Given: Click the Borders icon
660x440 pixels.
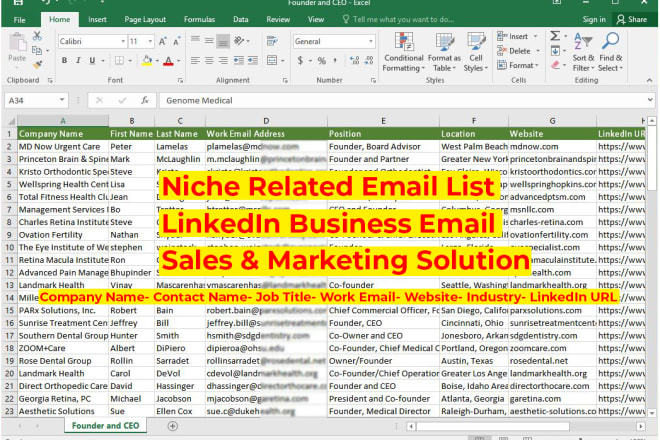Looking at the screenshot, I should (120, 60).
